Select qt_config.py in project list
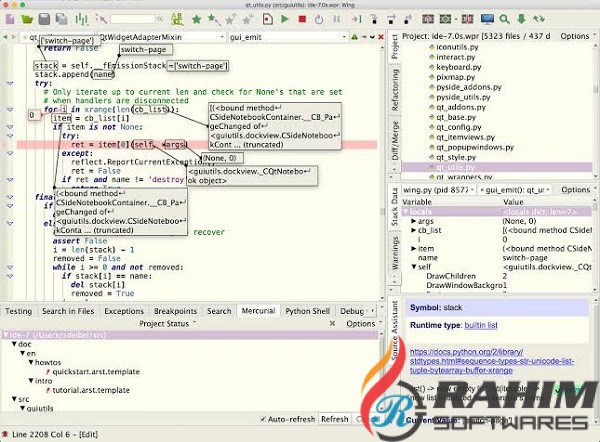600x442 pixels. coord(459,127)
